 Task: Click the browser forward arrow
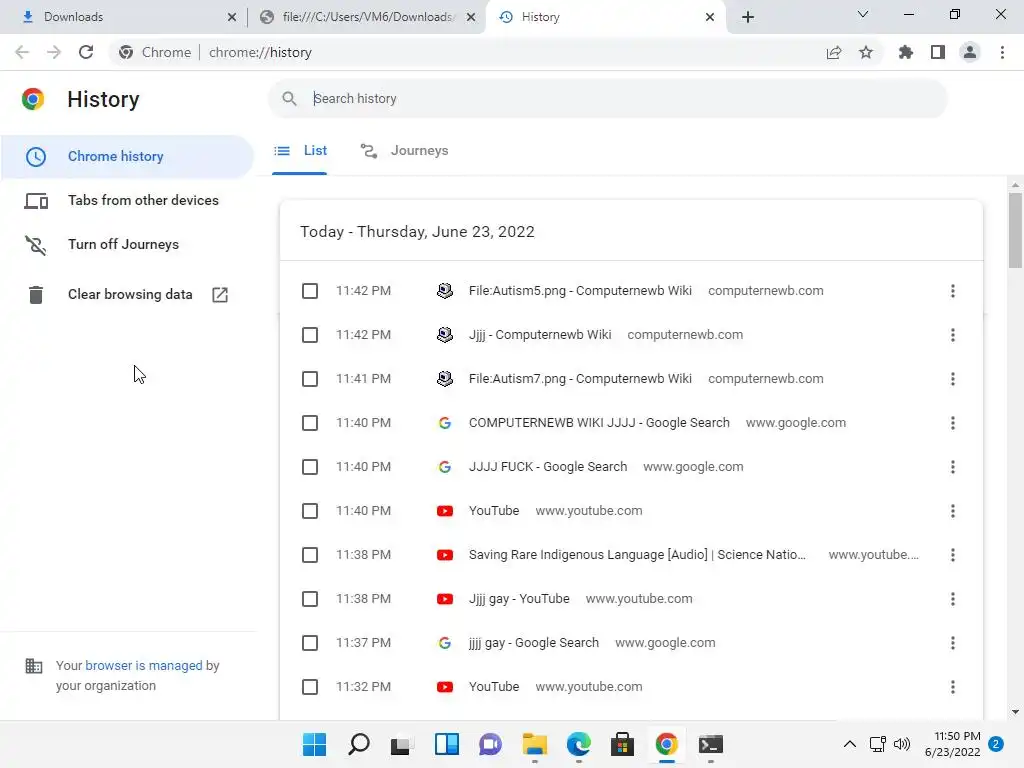pos(54,52)
